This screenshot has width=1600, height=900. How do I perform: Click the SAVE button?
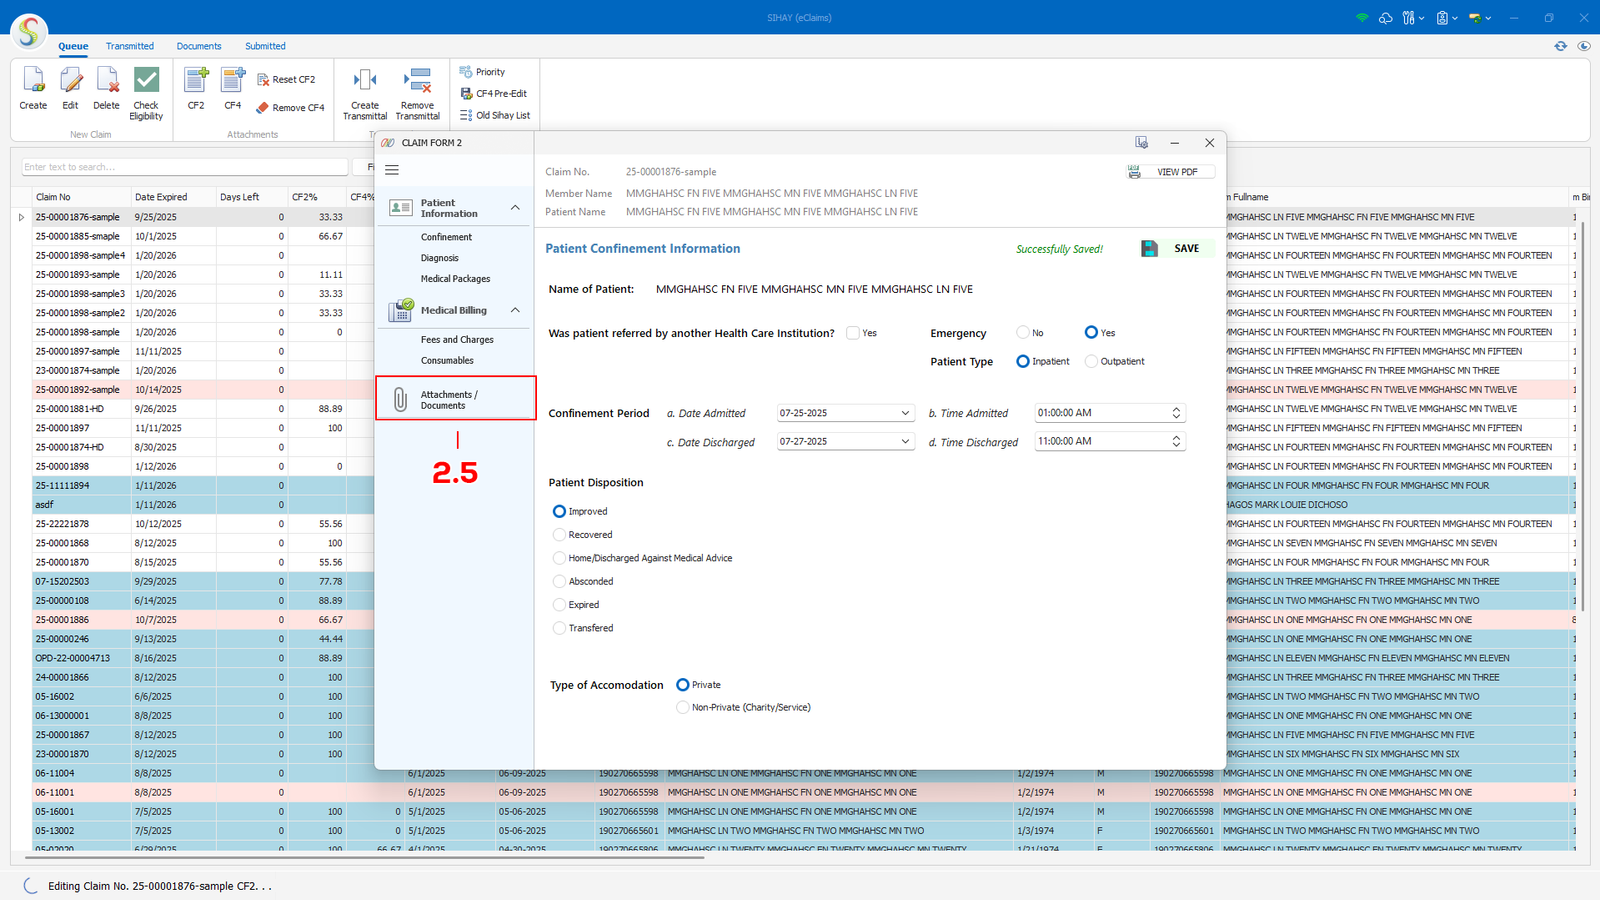coord(1176,249)
